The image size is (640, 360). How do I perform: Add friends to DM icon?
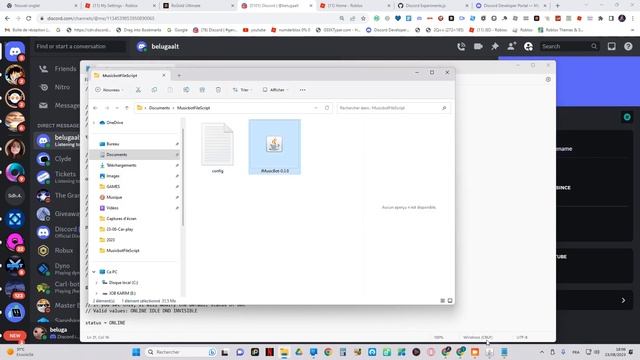coord(511,47)
